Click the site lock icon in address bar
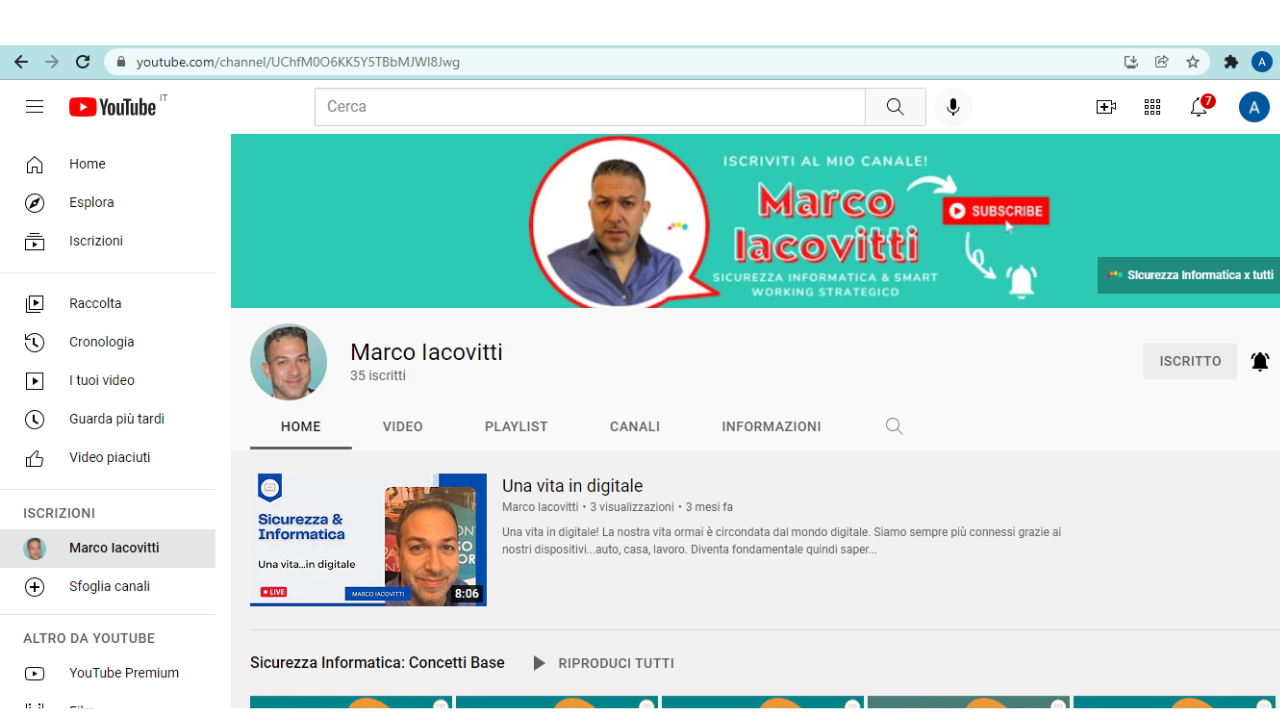1280x720 pixels. click(122, 62)
